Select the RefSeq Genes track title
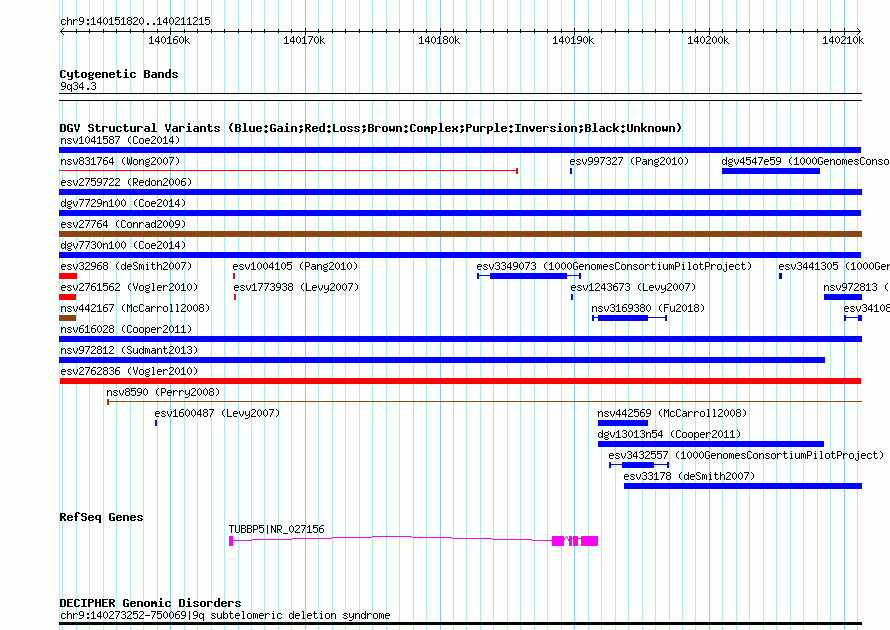 click(101, 517)
